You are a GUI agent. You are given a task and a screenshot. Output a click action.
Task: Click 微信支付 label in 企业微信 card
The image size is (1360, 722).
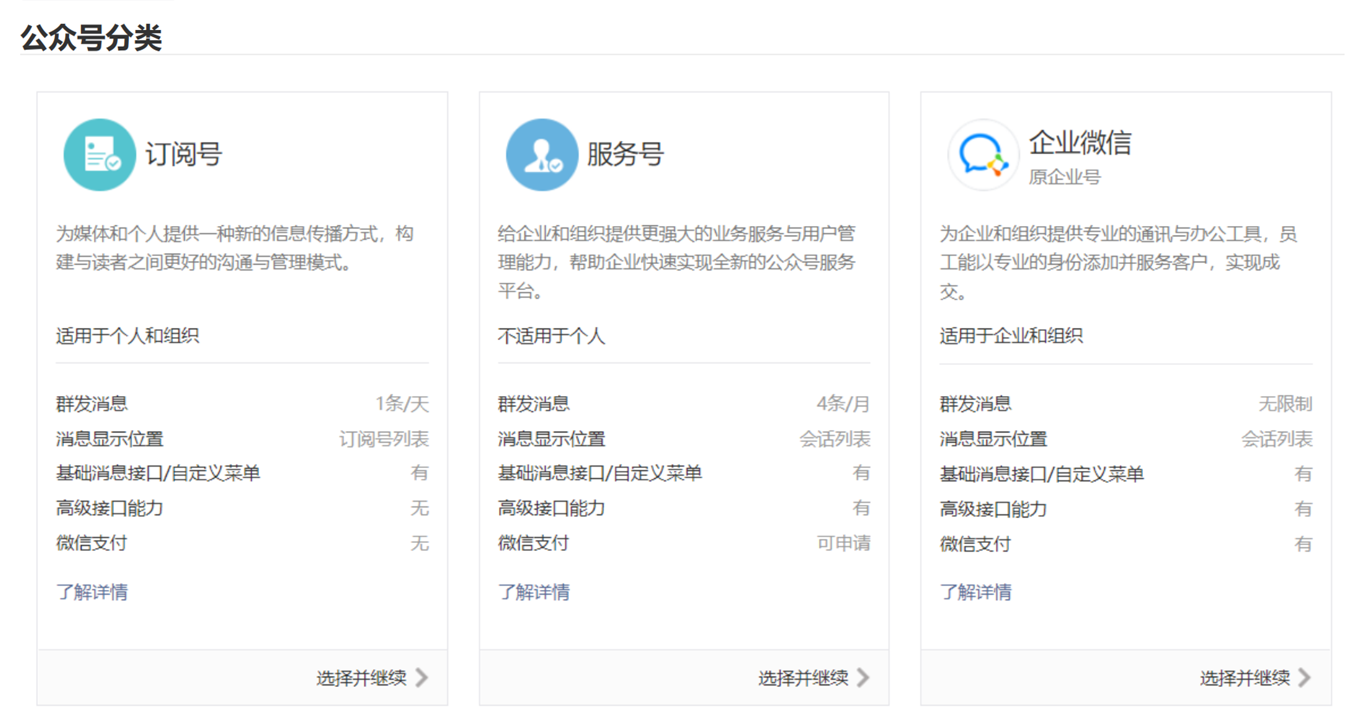click(x=976, y=544)
